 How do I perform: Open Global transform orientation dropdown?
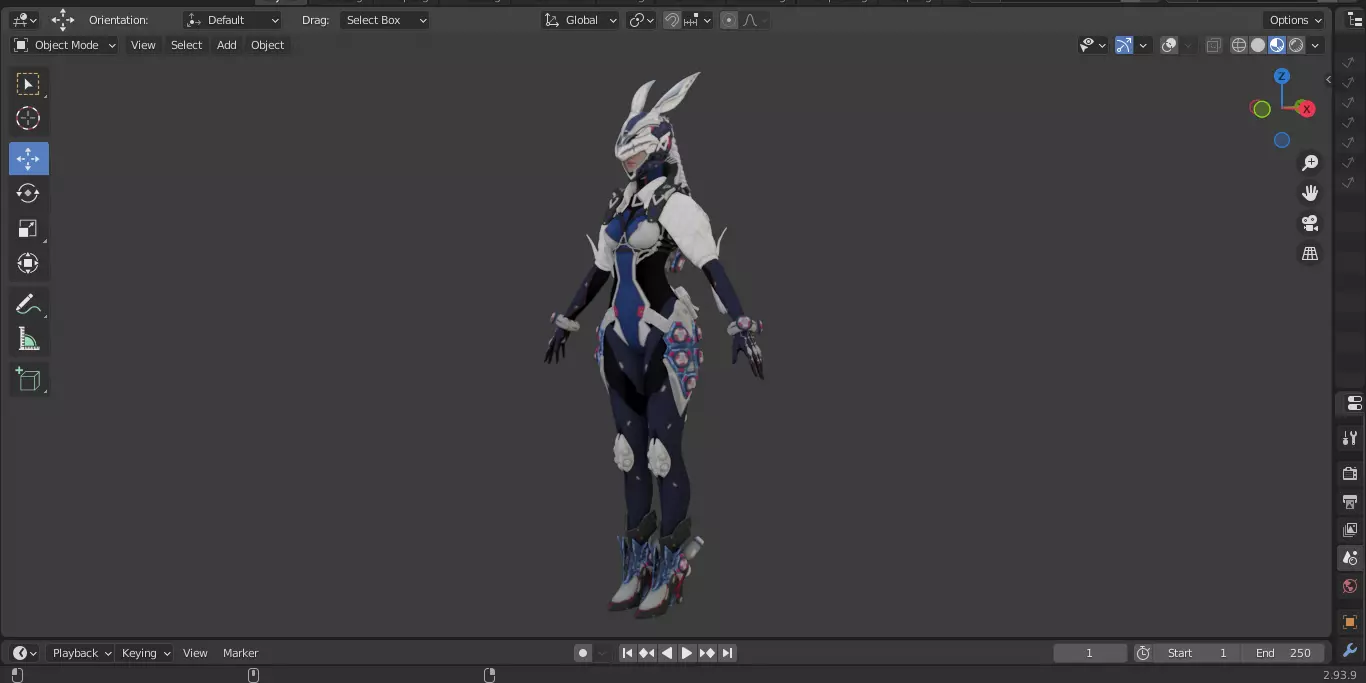click(x=581, y=20)
